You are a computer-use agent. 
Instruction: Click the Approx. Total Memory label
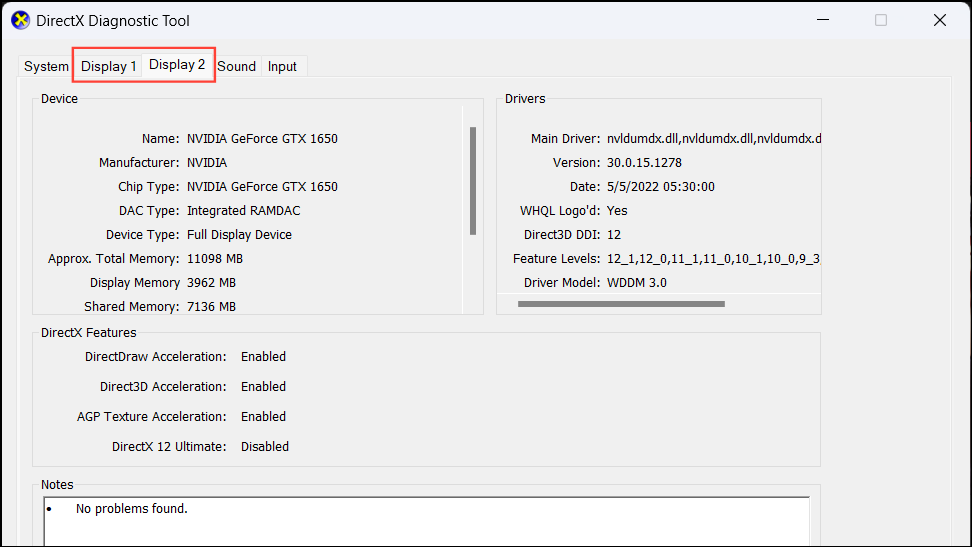click(x=113, y=259)
